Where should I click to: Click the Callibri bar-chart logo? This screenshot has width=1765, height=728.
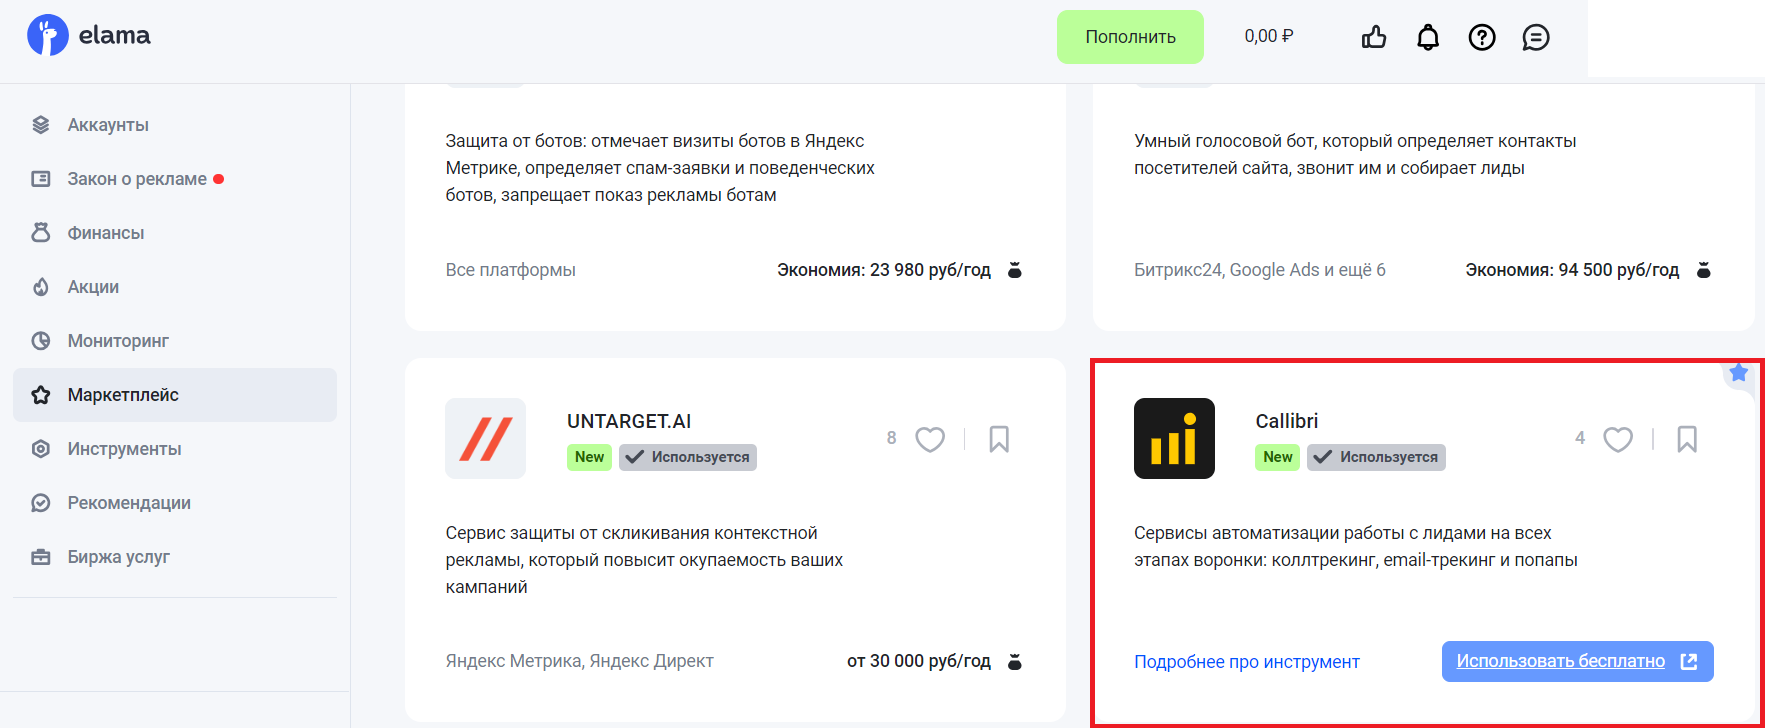[1174, 438]
